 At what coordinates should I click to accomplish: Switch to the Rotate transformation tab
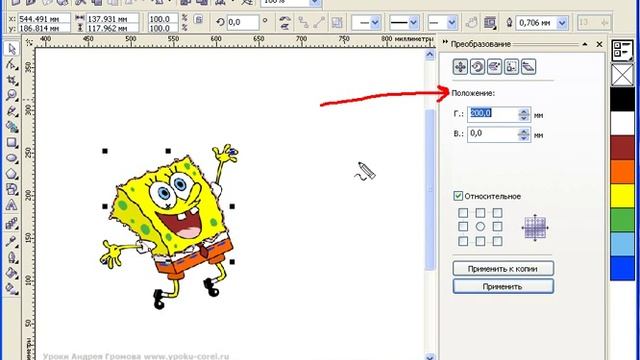pyautogui.click(x=477, y=67)
